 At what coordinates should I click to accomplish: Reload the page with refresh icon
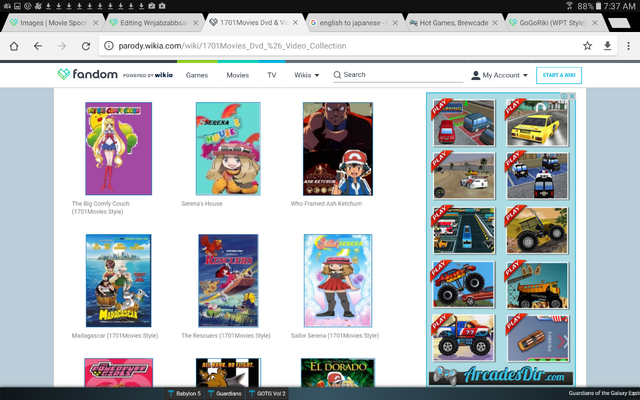[x=86, y=46]
